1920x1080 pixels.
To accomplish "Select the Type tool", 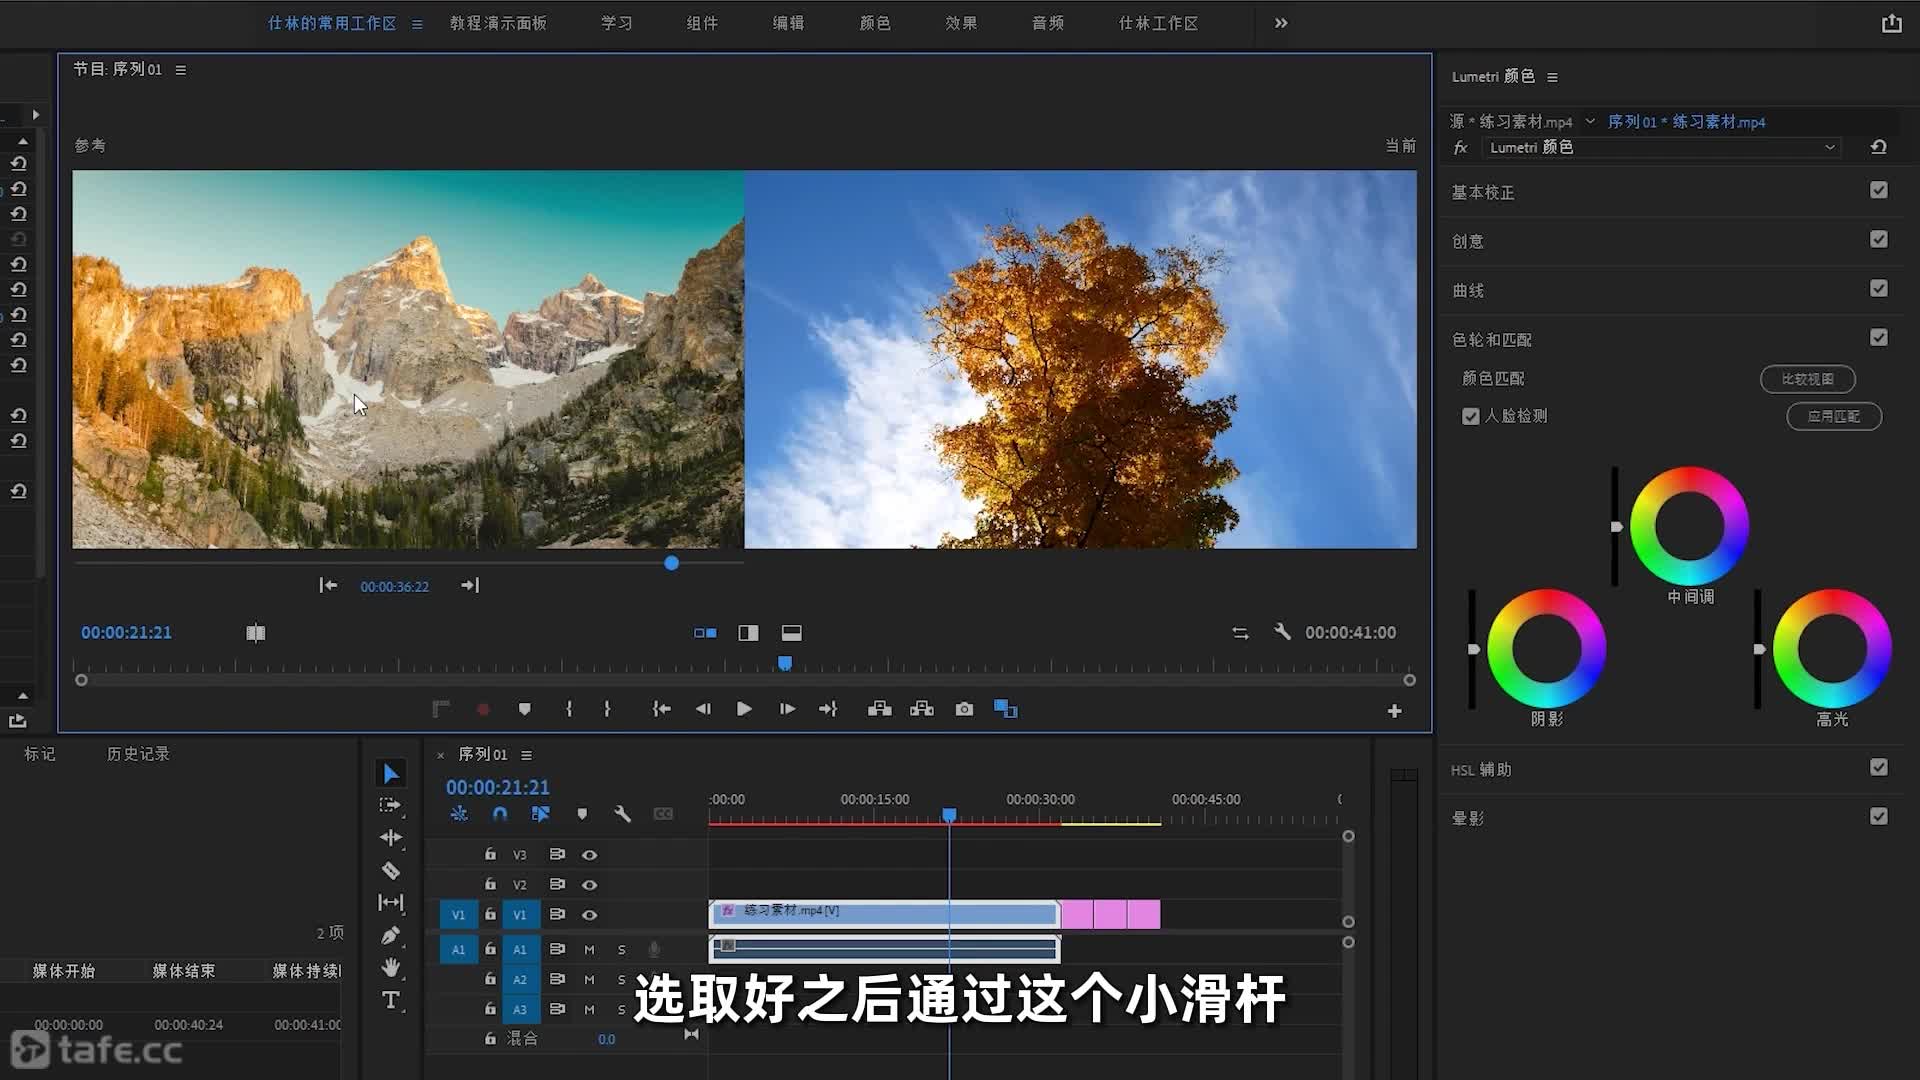I will [391, 1000].
